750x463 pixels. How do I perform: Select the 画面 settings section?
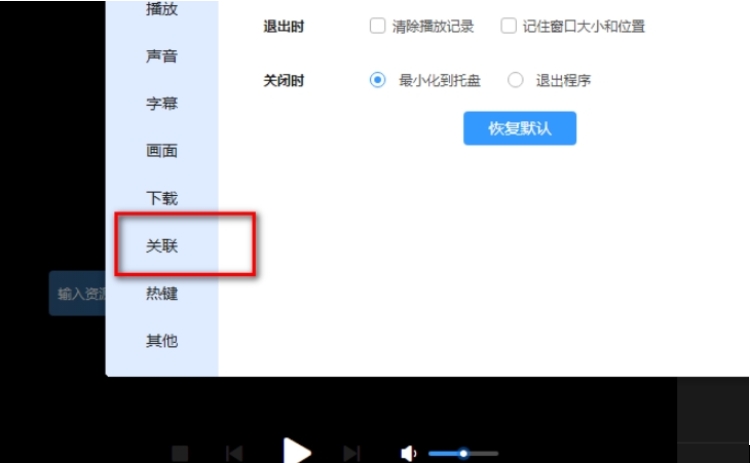click(x=162, y=151)
